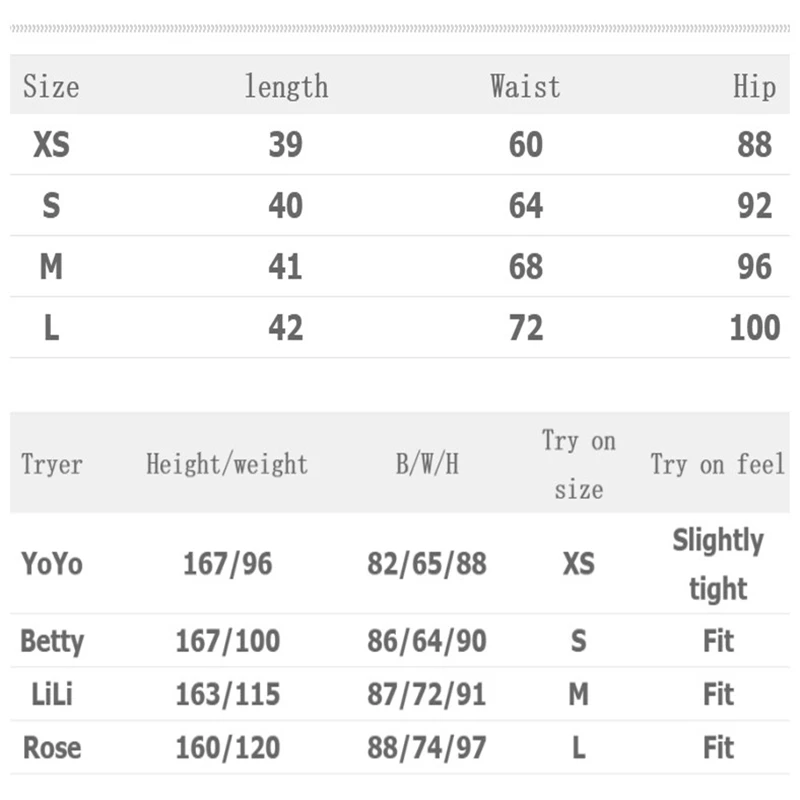The height and width of the screenshot is (800, 800).
Task: Click Betty's measurements 86/64/90
Action: (427, 641)
